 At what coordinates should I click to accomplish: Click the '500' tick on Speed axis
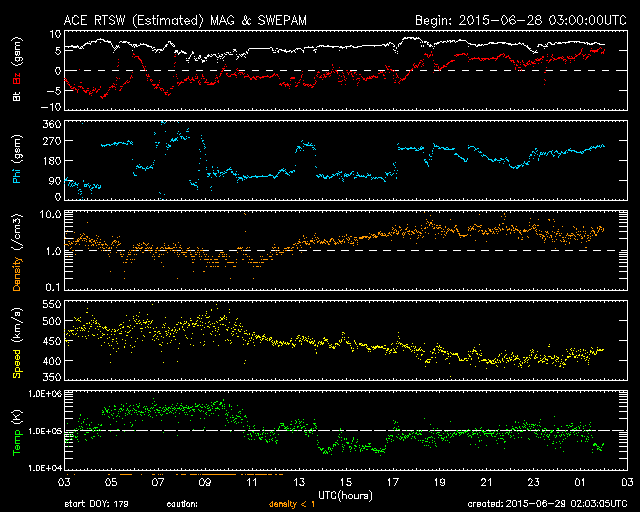pos(52,321)
